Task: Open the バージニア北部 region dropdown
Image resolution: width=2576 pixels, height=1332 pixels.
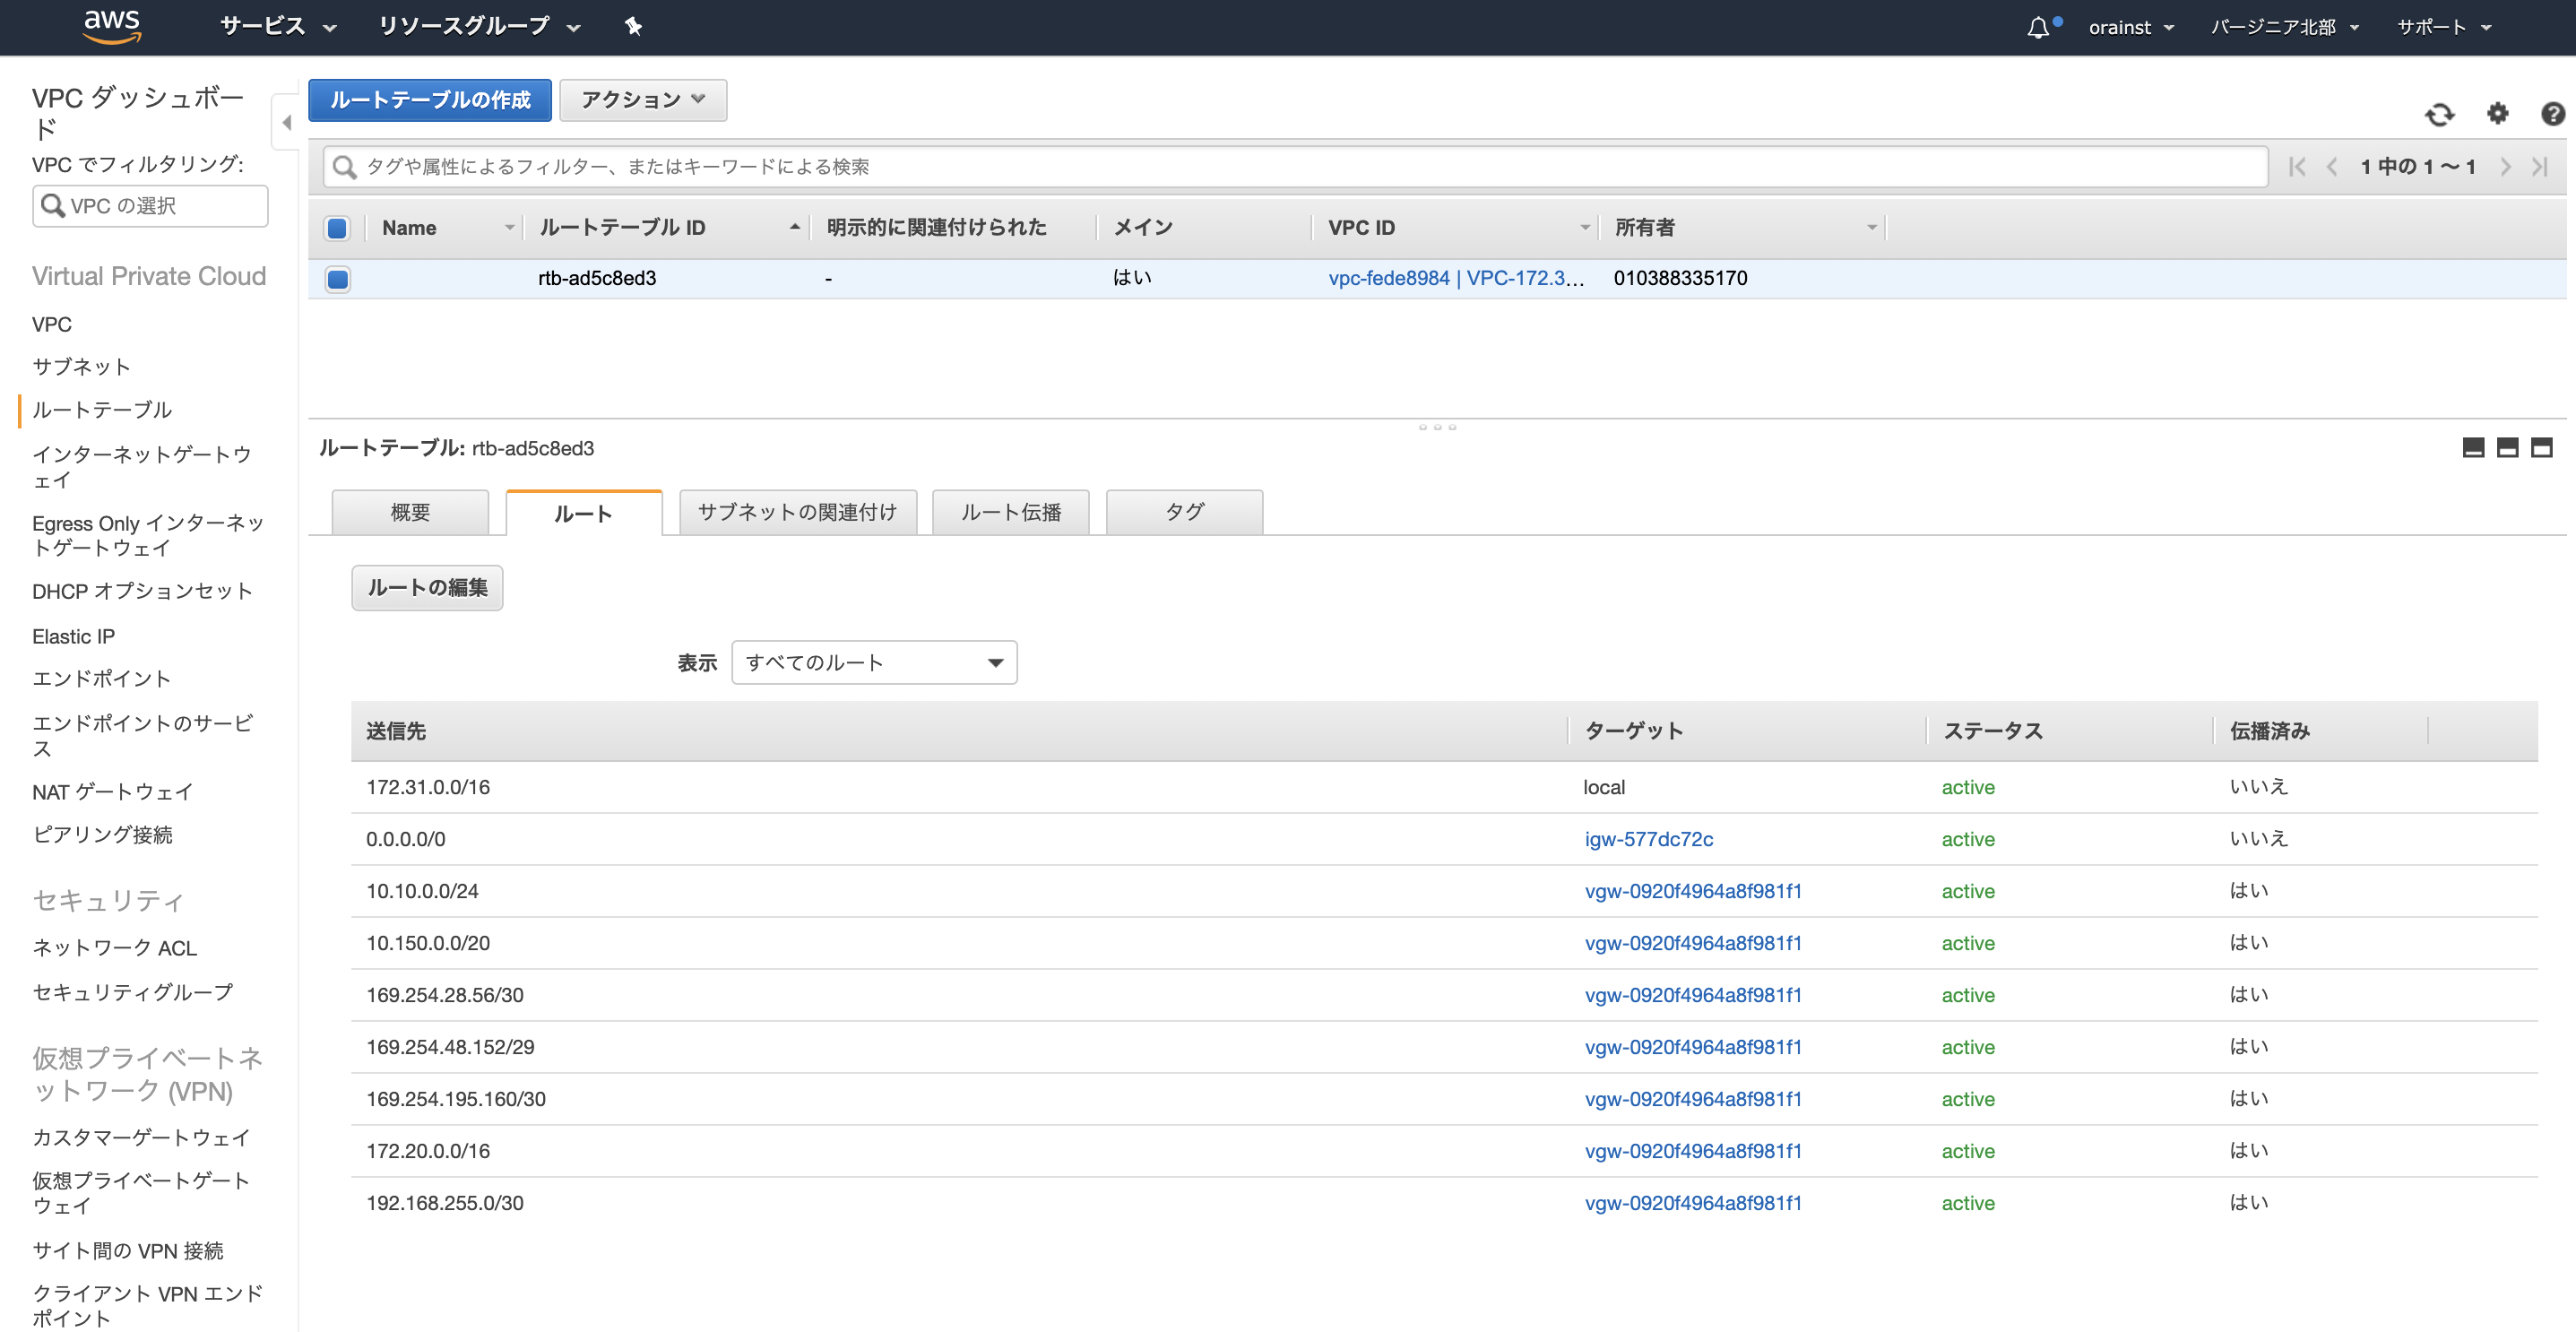Action: [2284, 27]
